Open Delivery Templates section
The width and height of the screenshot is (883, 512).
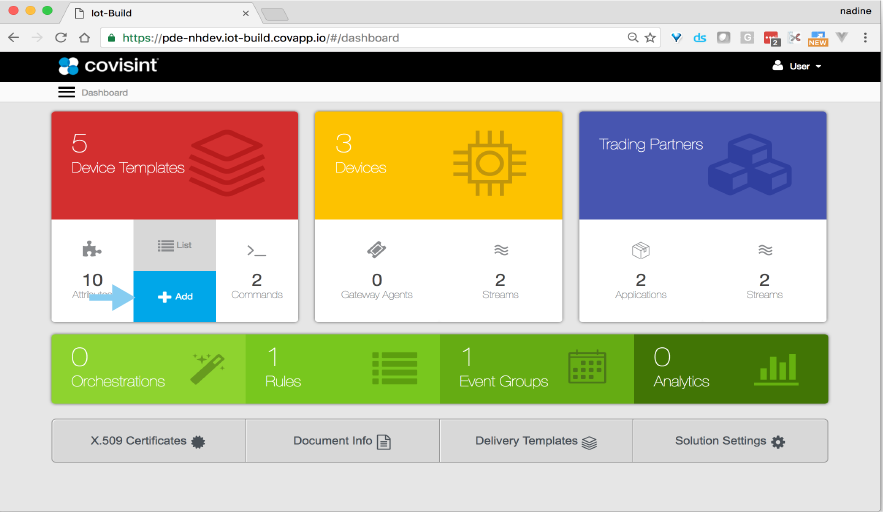(x=536, y=441)
